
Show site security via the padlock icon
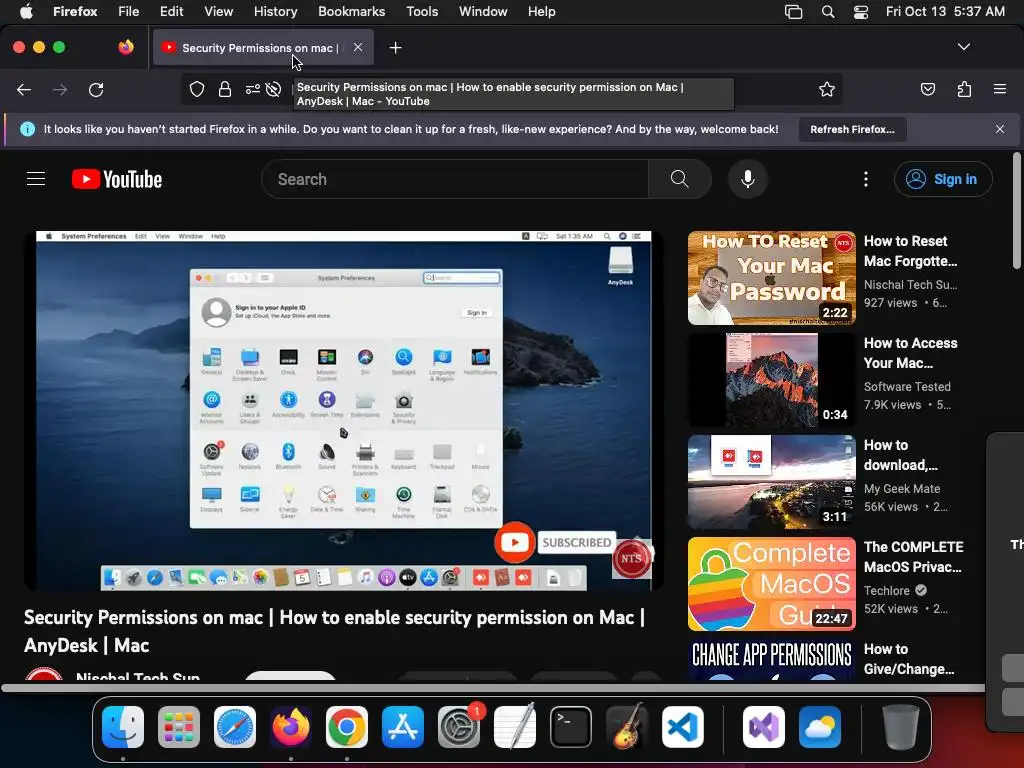225,89
